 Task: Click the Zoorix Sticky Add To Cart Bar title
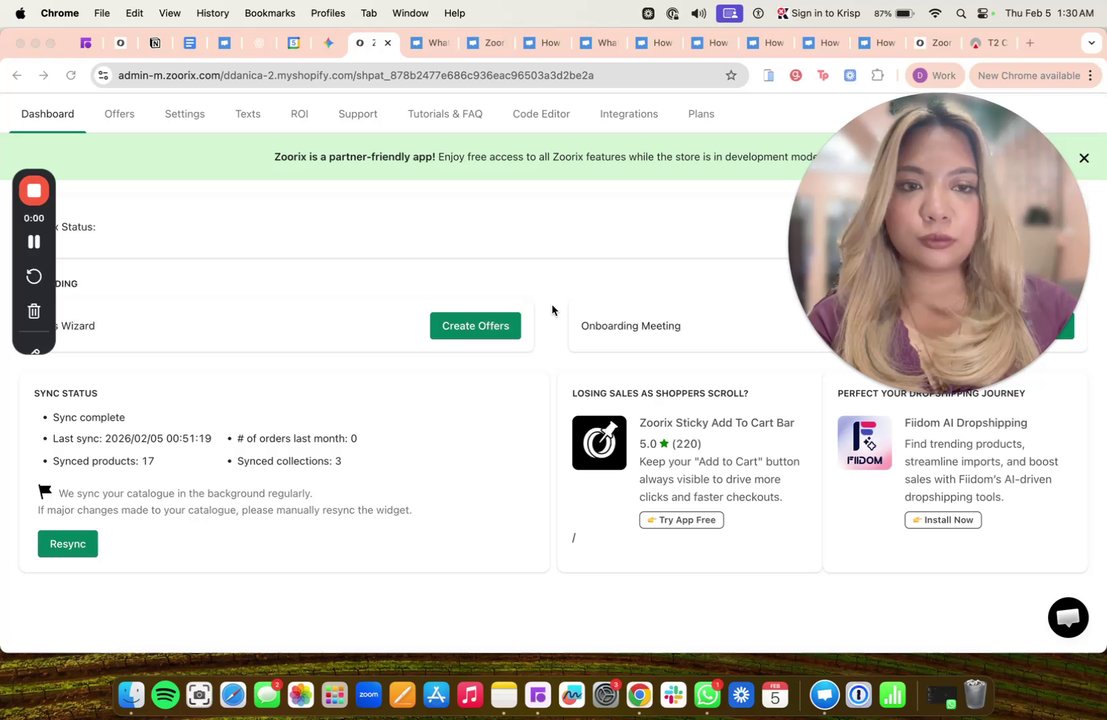tap(717, 423)
